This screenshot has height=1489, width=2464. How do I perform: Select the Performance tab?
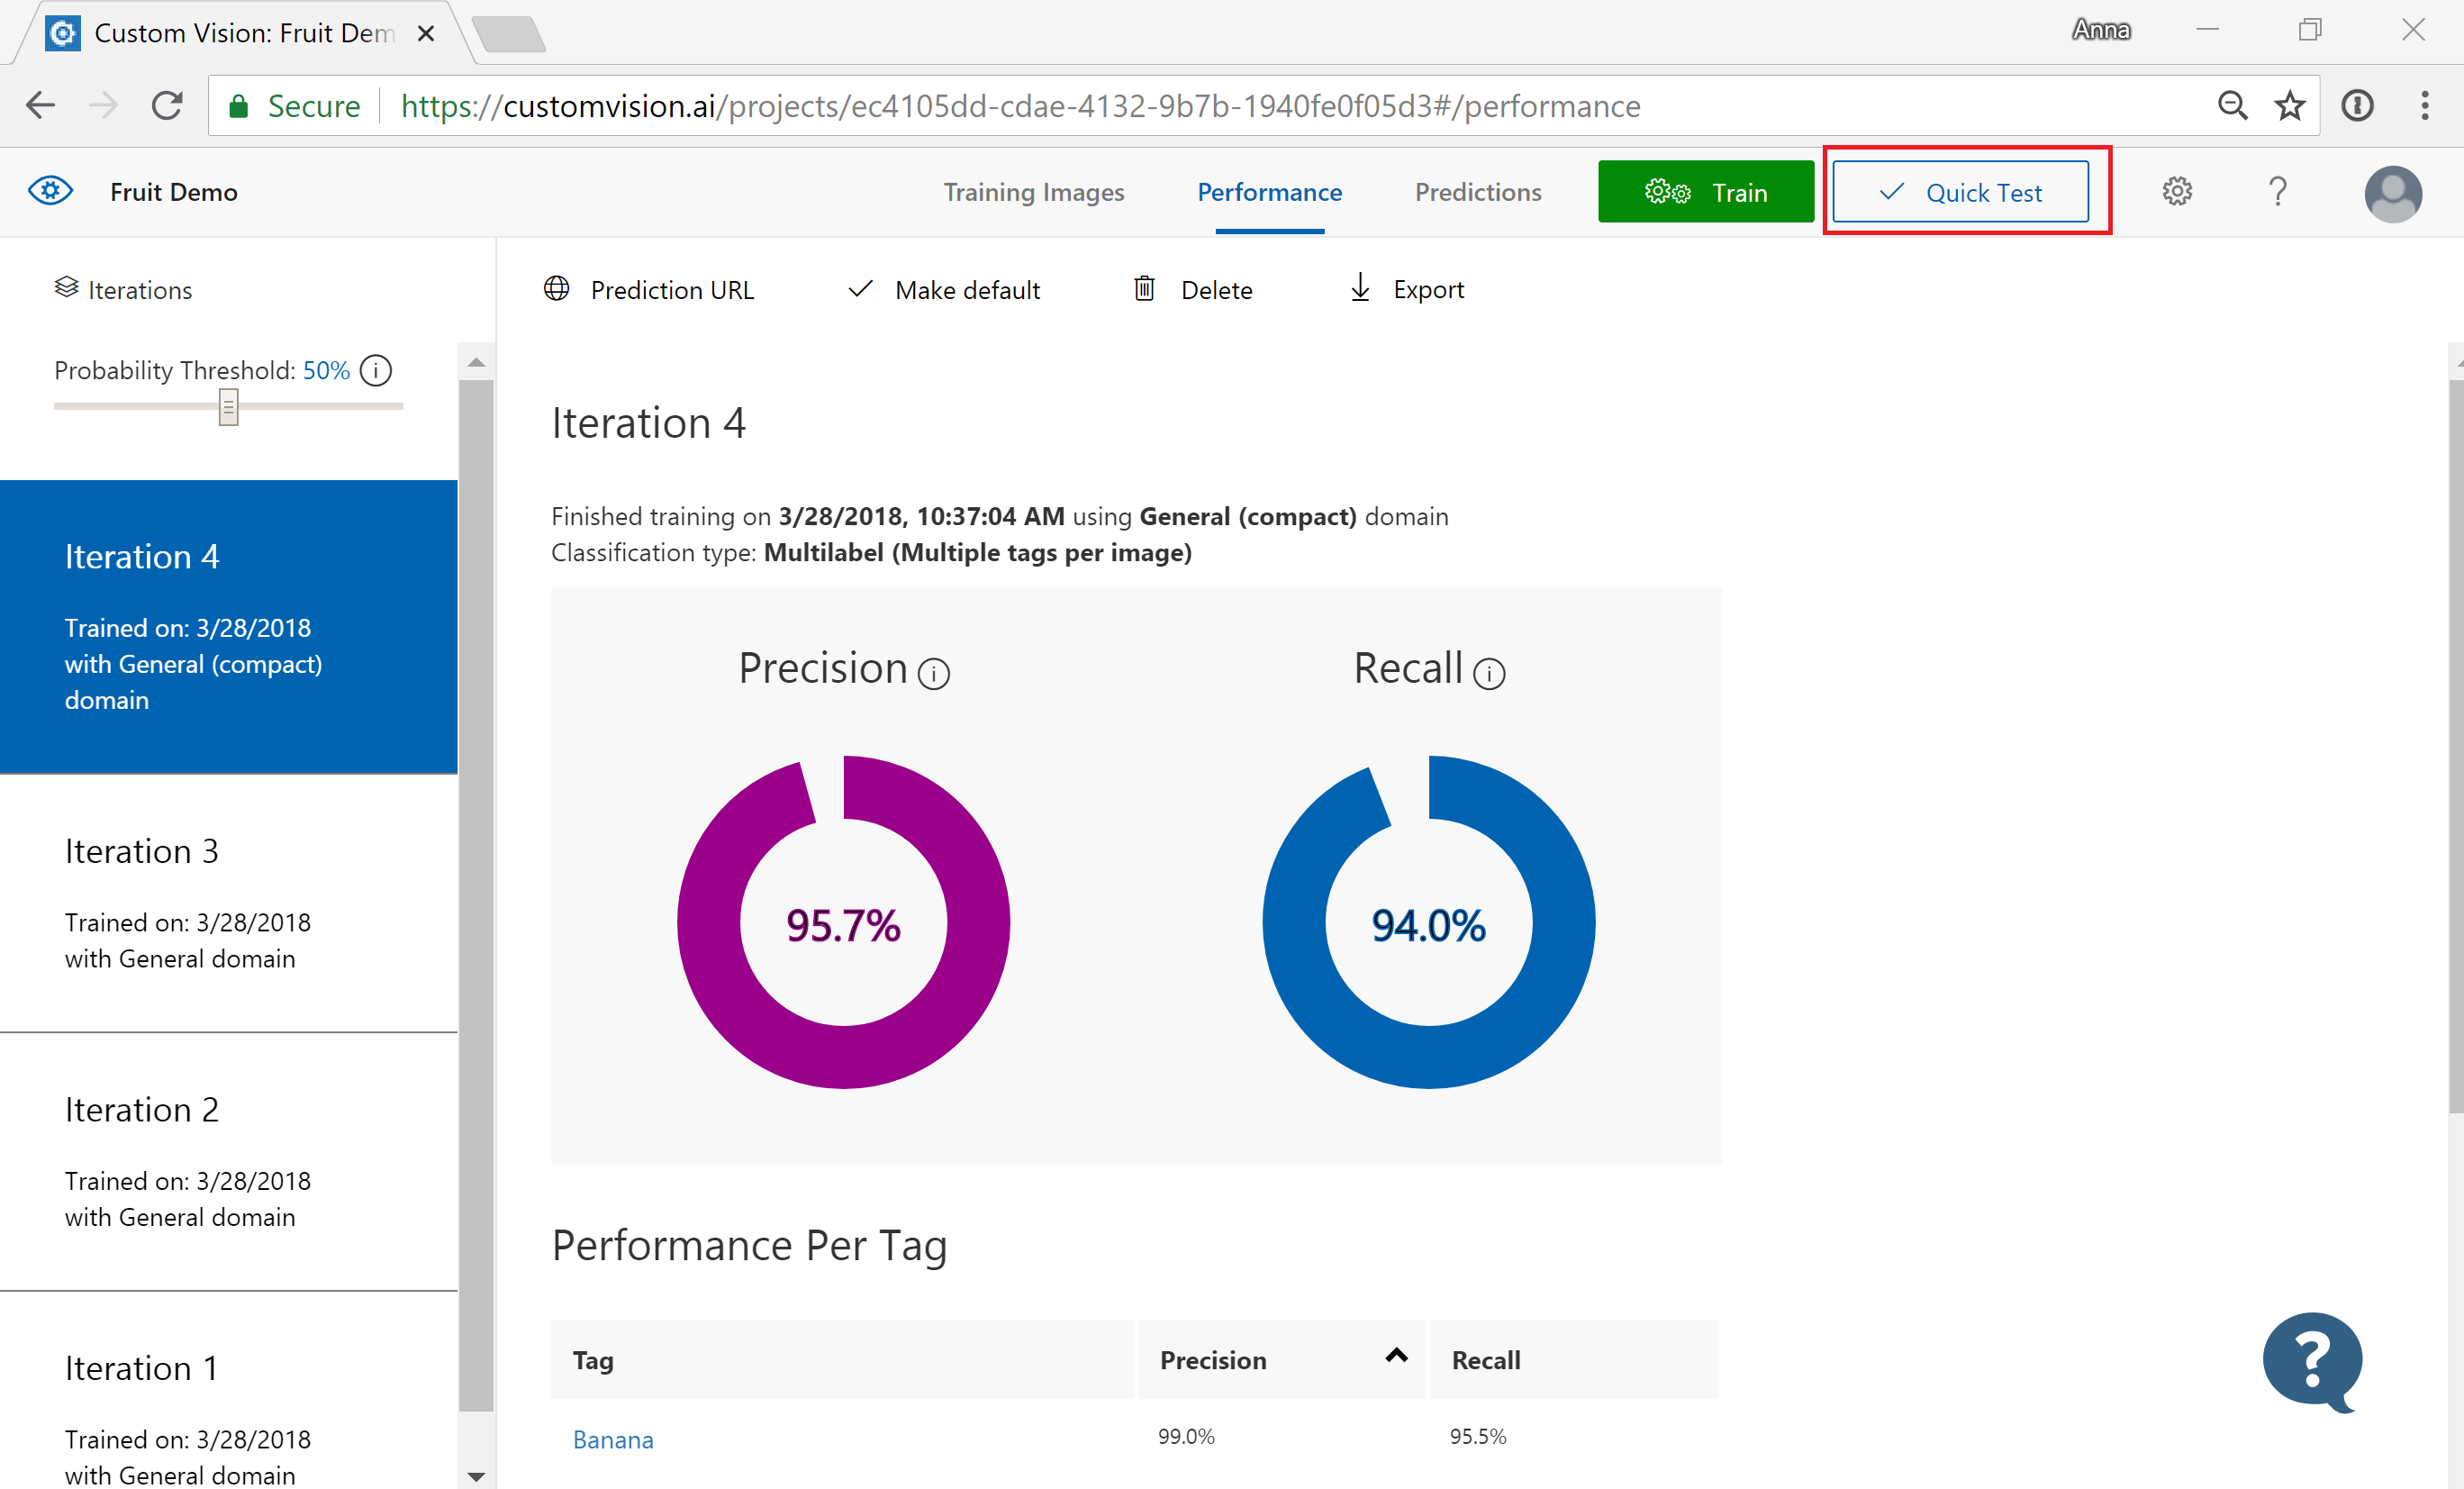point(1269,194)
